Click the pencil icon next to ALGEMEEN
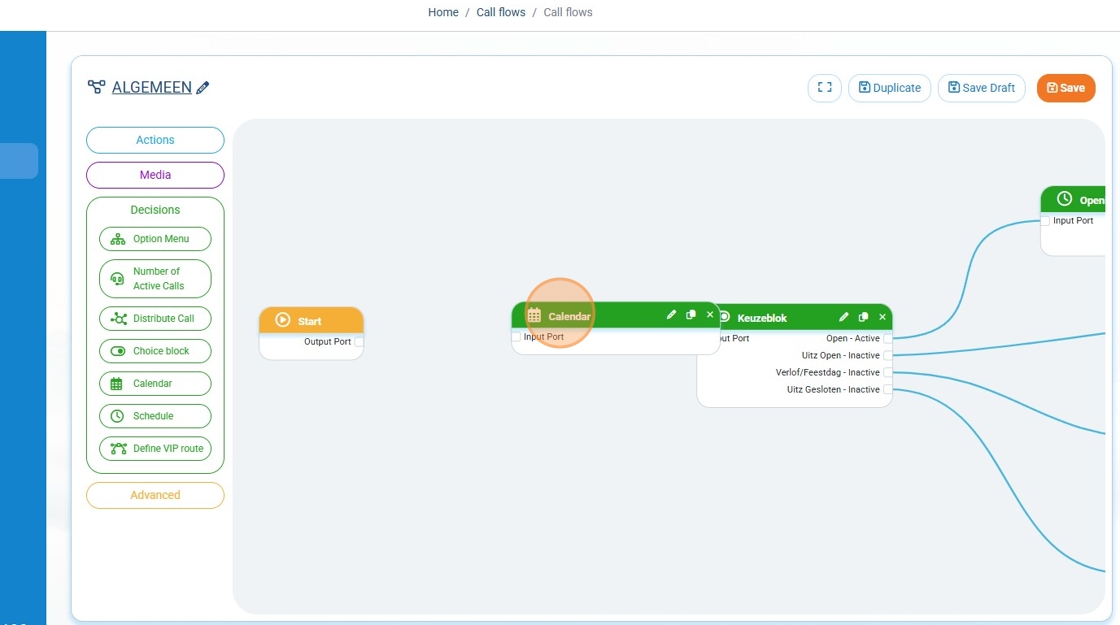The width and height of the screenshot is (1120, 625). [x=203, y=88]
